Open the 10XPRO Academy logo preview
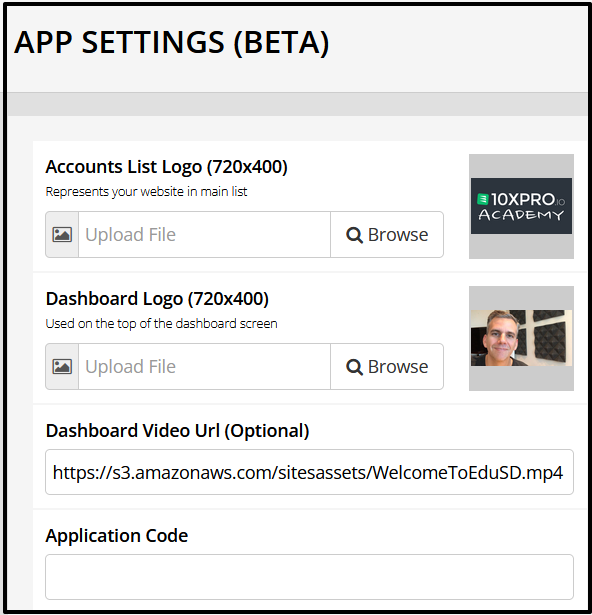 [521, 206]
